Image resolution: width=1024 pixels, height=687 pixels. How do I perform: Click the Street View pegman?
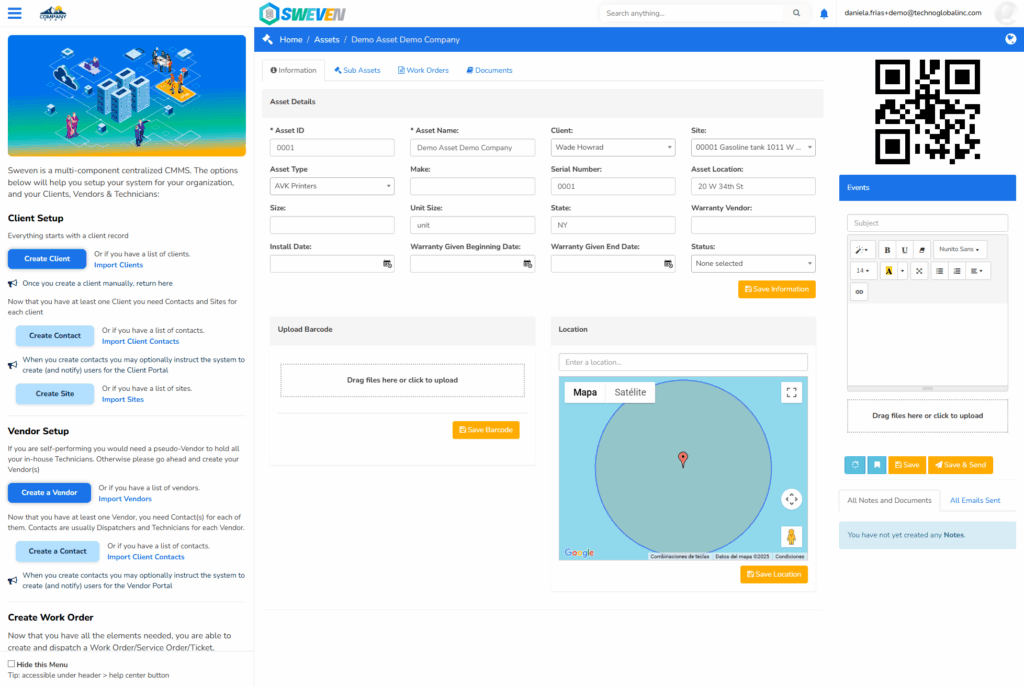792,537
